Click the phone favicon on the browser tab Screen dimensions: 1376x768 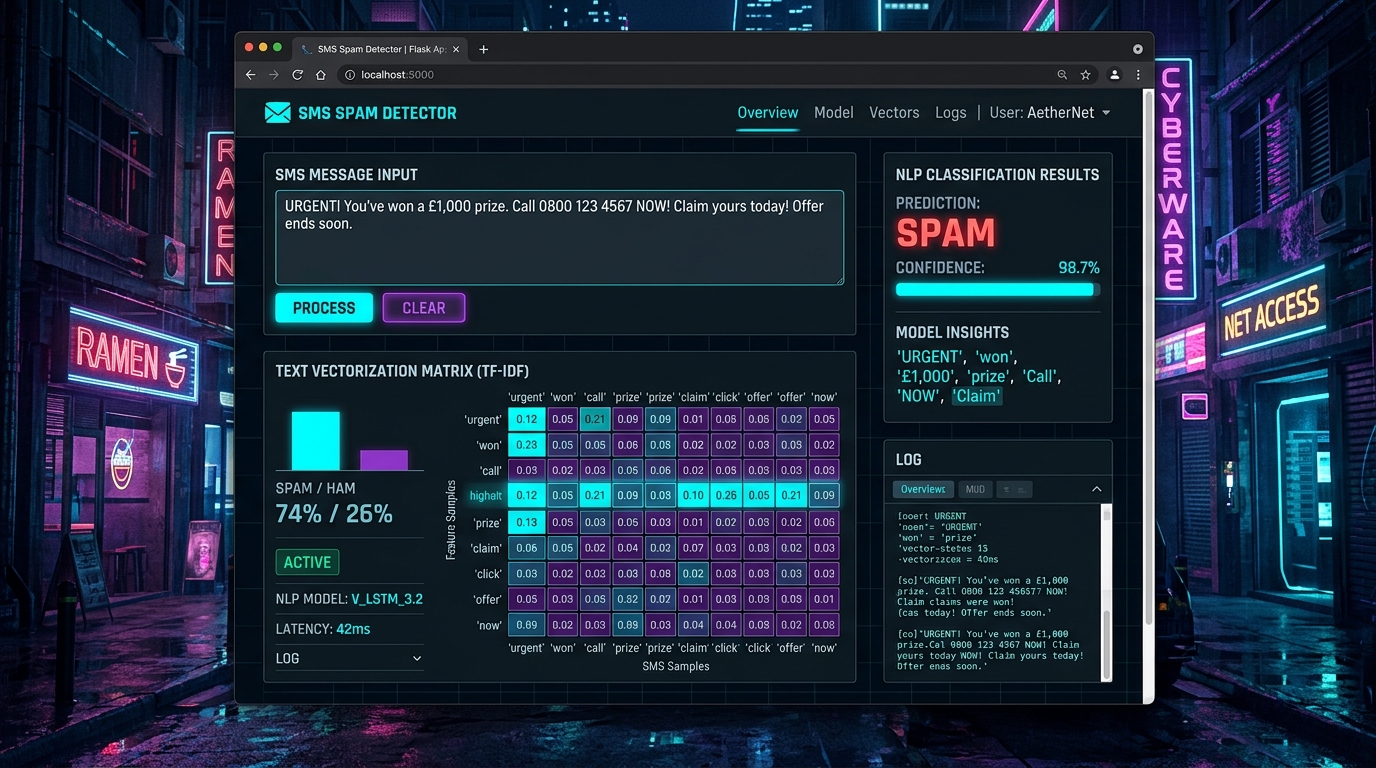click(305, 49)
